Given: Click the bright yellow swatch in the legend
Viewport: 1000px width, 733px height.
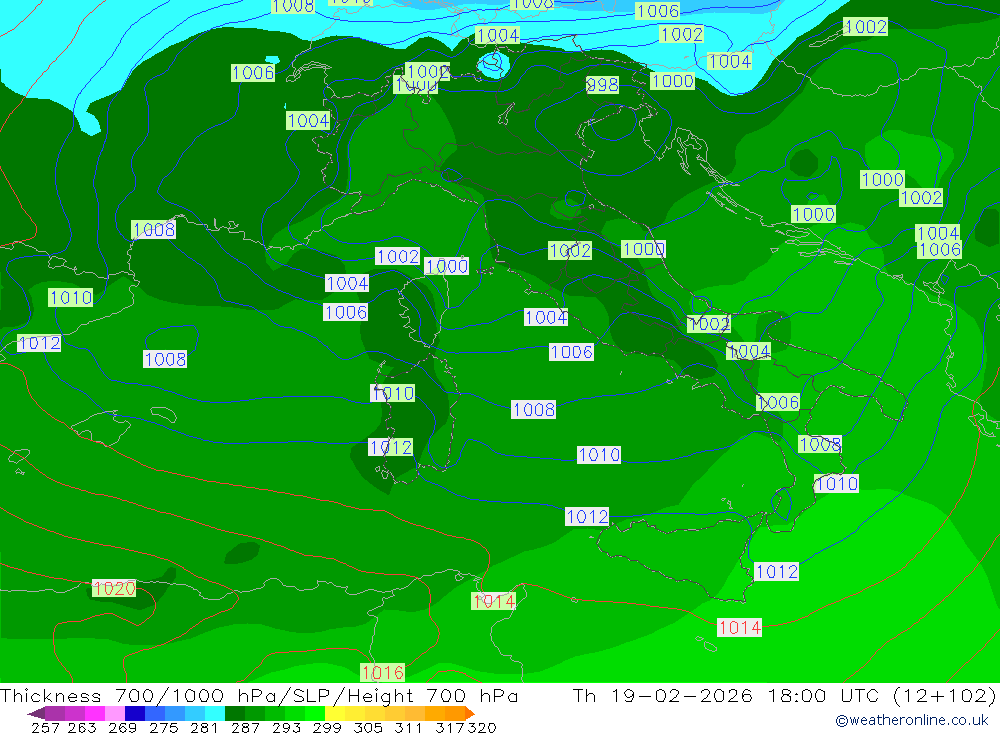Looking at the screenshot, I should (x=335, y=714).
